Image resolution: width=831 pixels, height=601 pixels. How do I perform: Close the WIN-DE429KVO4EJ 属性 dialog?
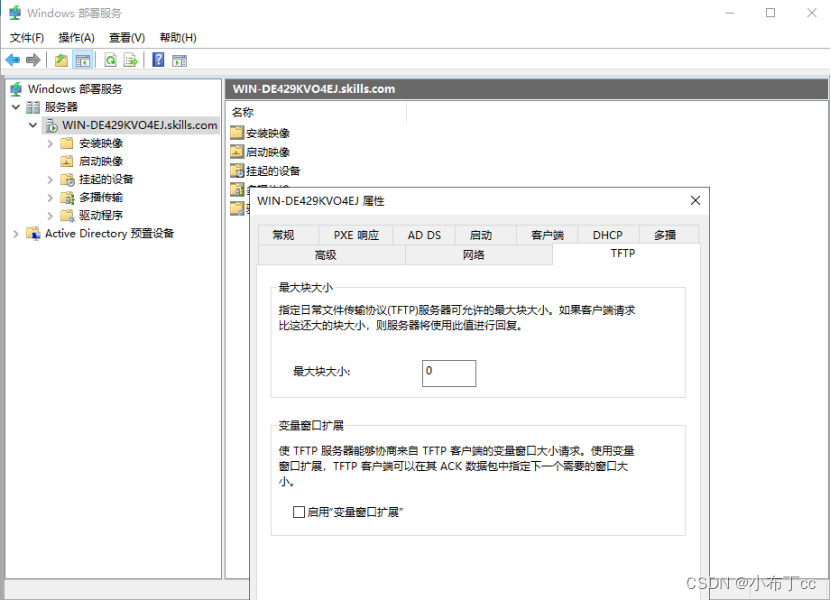[x=695, y=200]
